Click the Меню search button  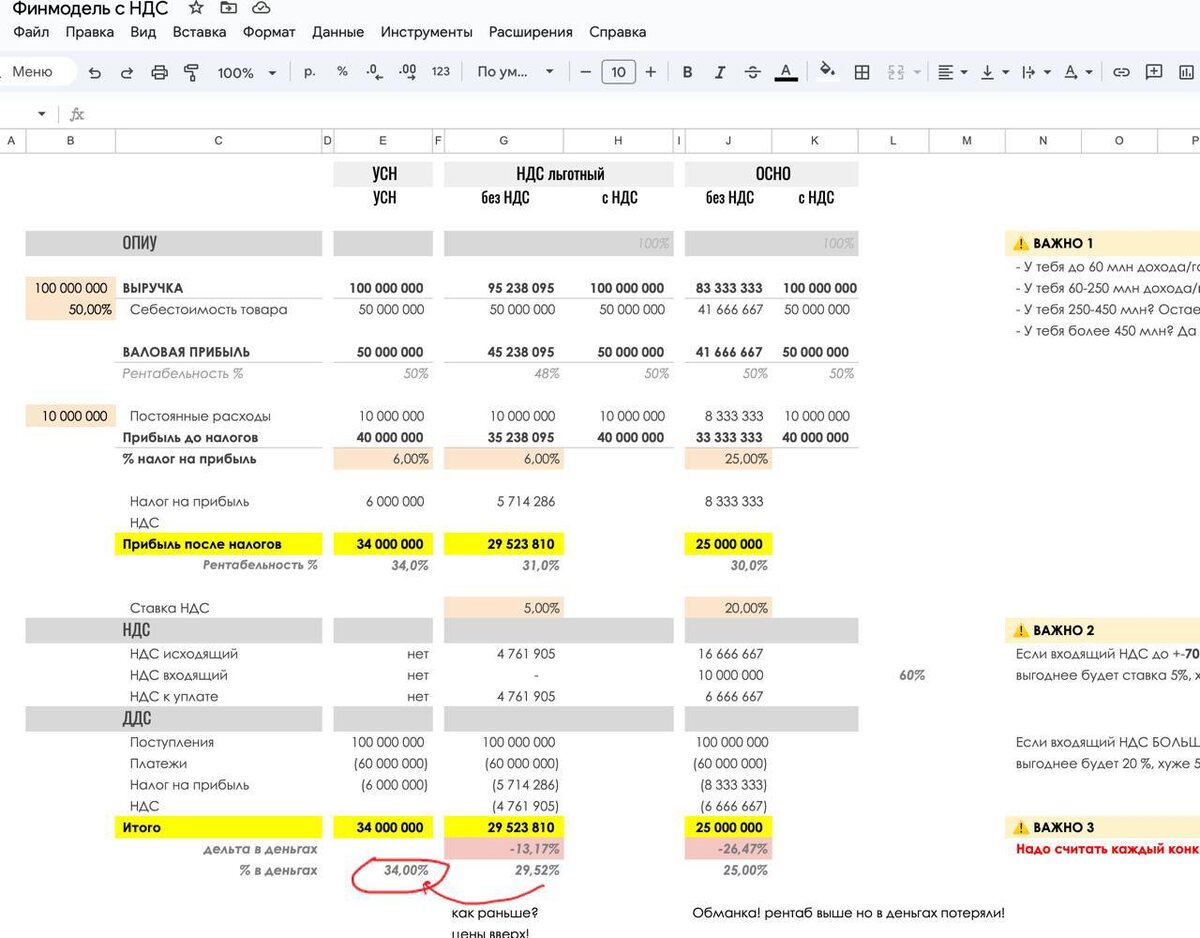point(36,72)
